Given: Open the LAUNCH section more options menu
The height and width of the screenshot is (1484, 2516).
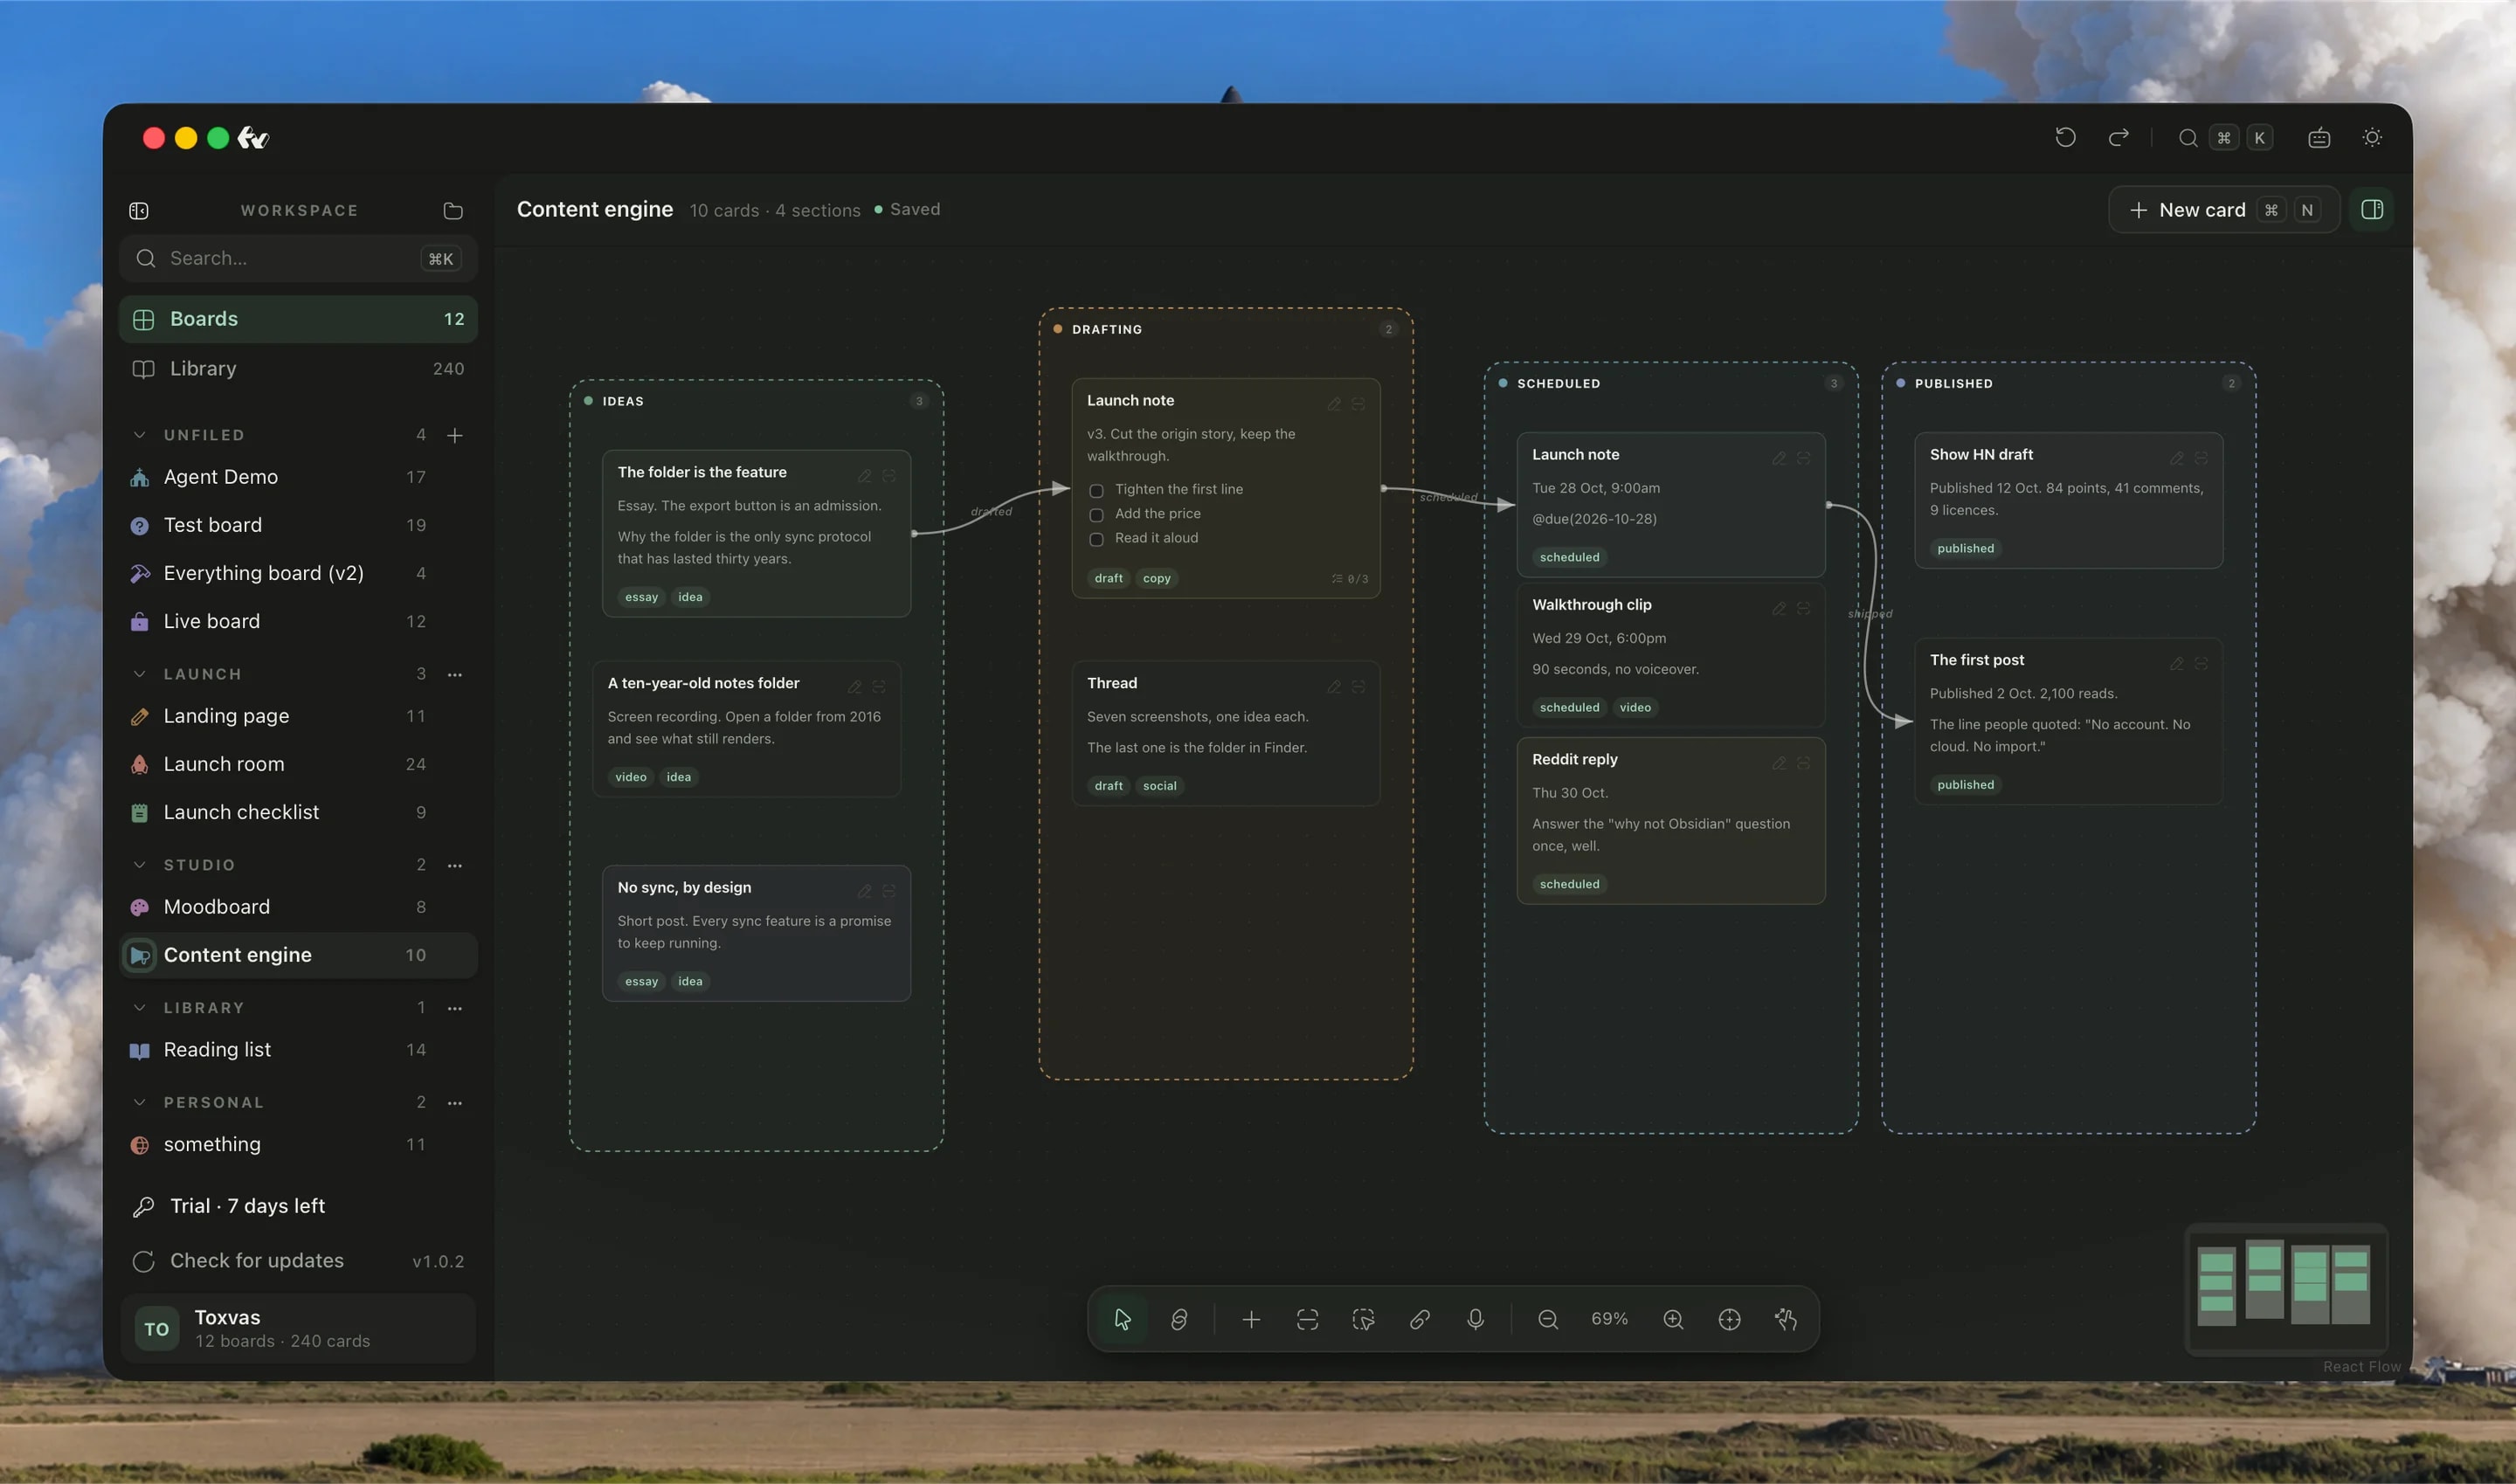Looking at the screenshot, I should [x=455, y=674].
